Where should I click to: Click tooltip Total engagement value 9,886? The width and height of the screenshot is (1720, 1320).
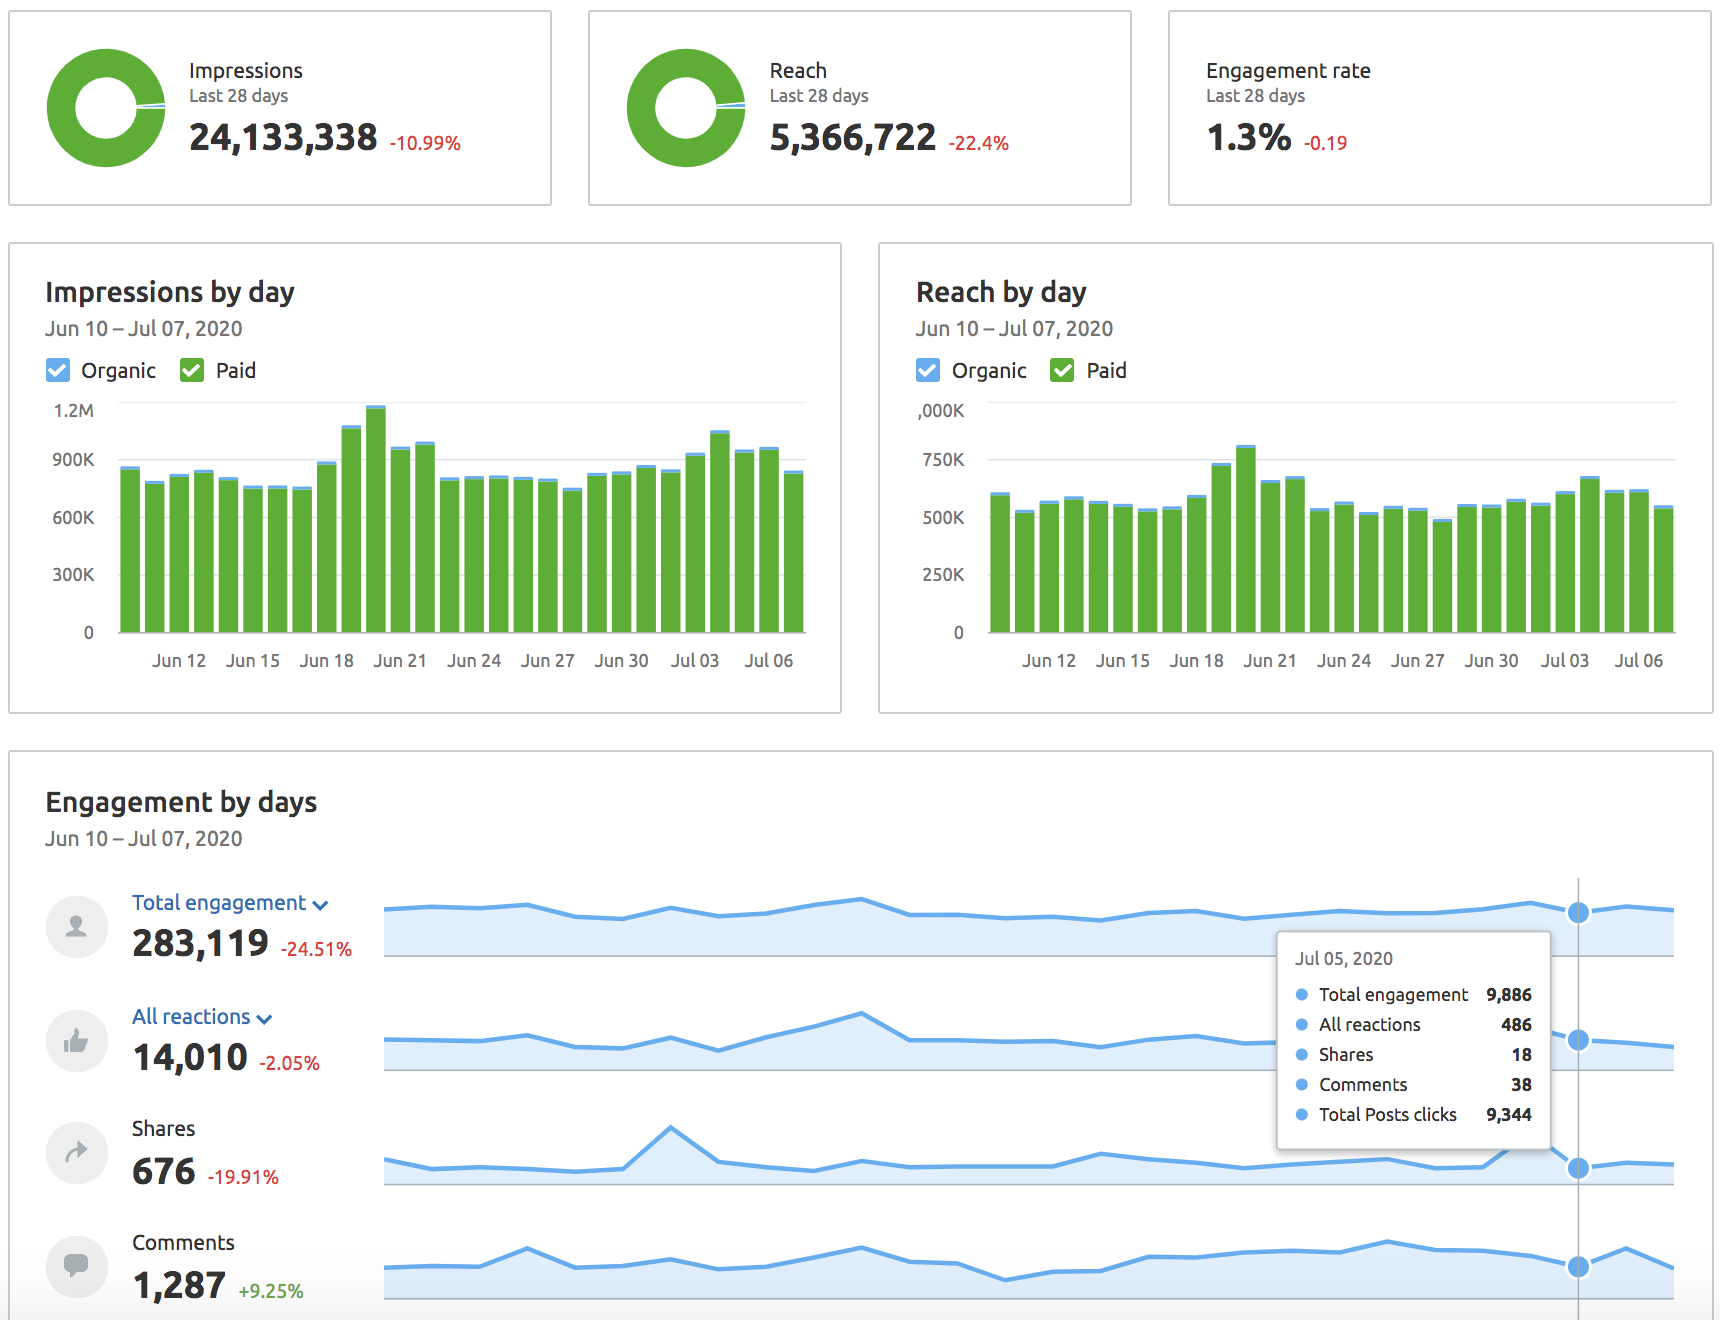[1509, 994]
